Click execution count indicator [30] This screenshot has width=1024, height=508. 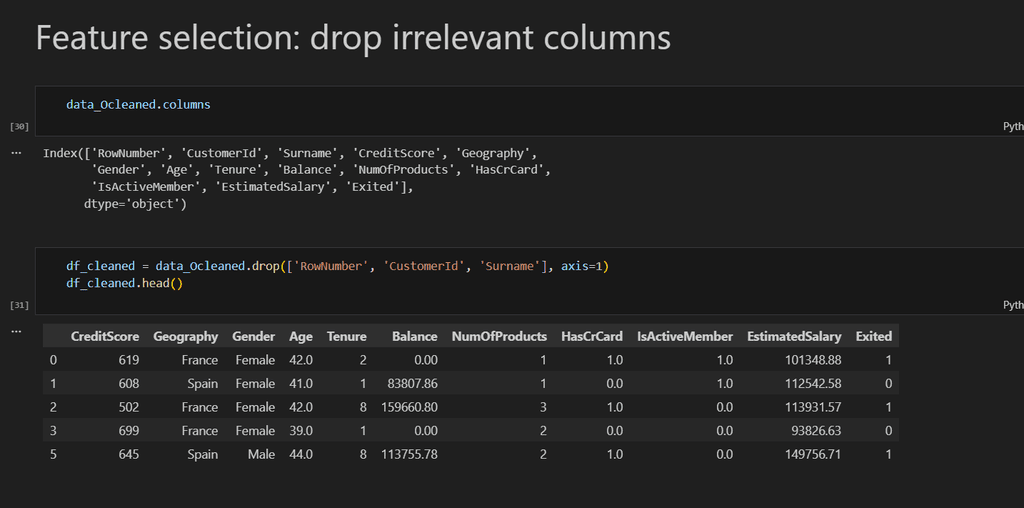click(19, 127)
